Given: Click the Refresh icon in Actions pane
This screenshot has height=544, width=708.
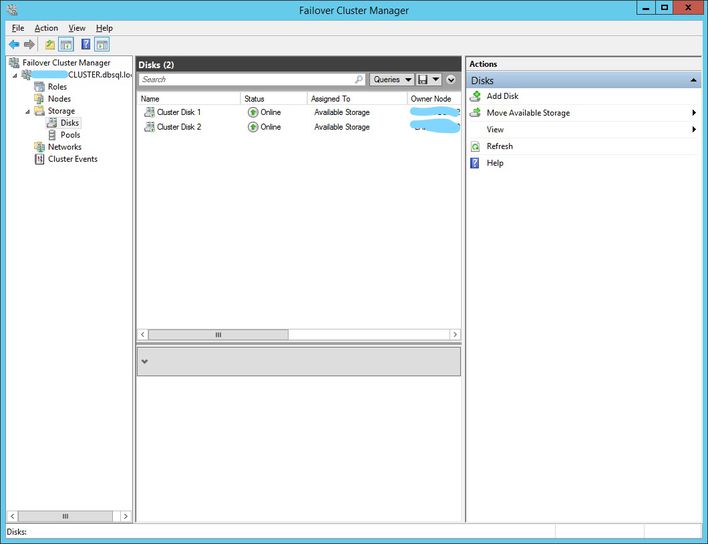Looking at the screenshot, I should pyautogui.click(x=475, y=146).
